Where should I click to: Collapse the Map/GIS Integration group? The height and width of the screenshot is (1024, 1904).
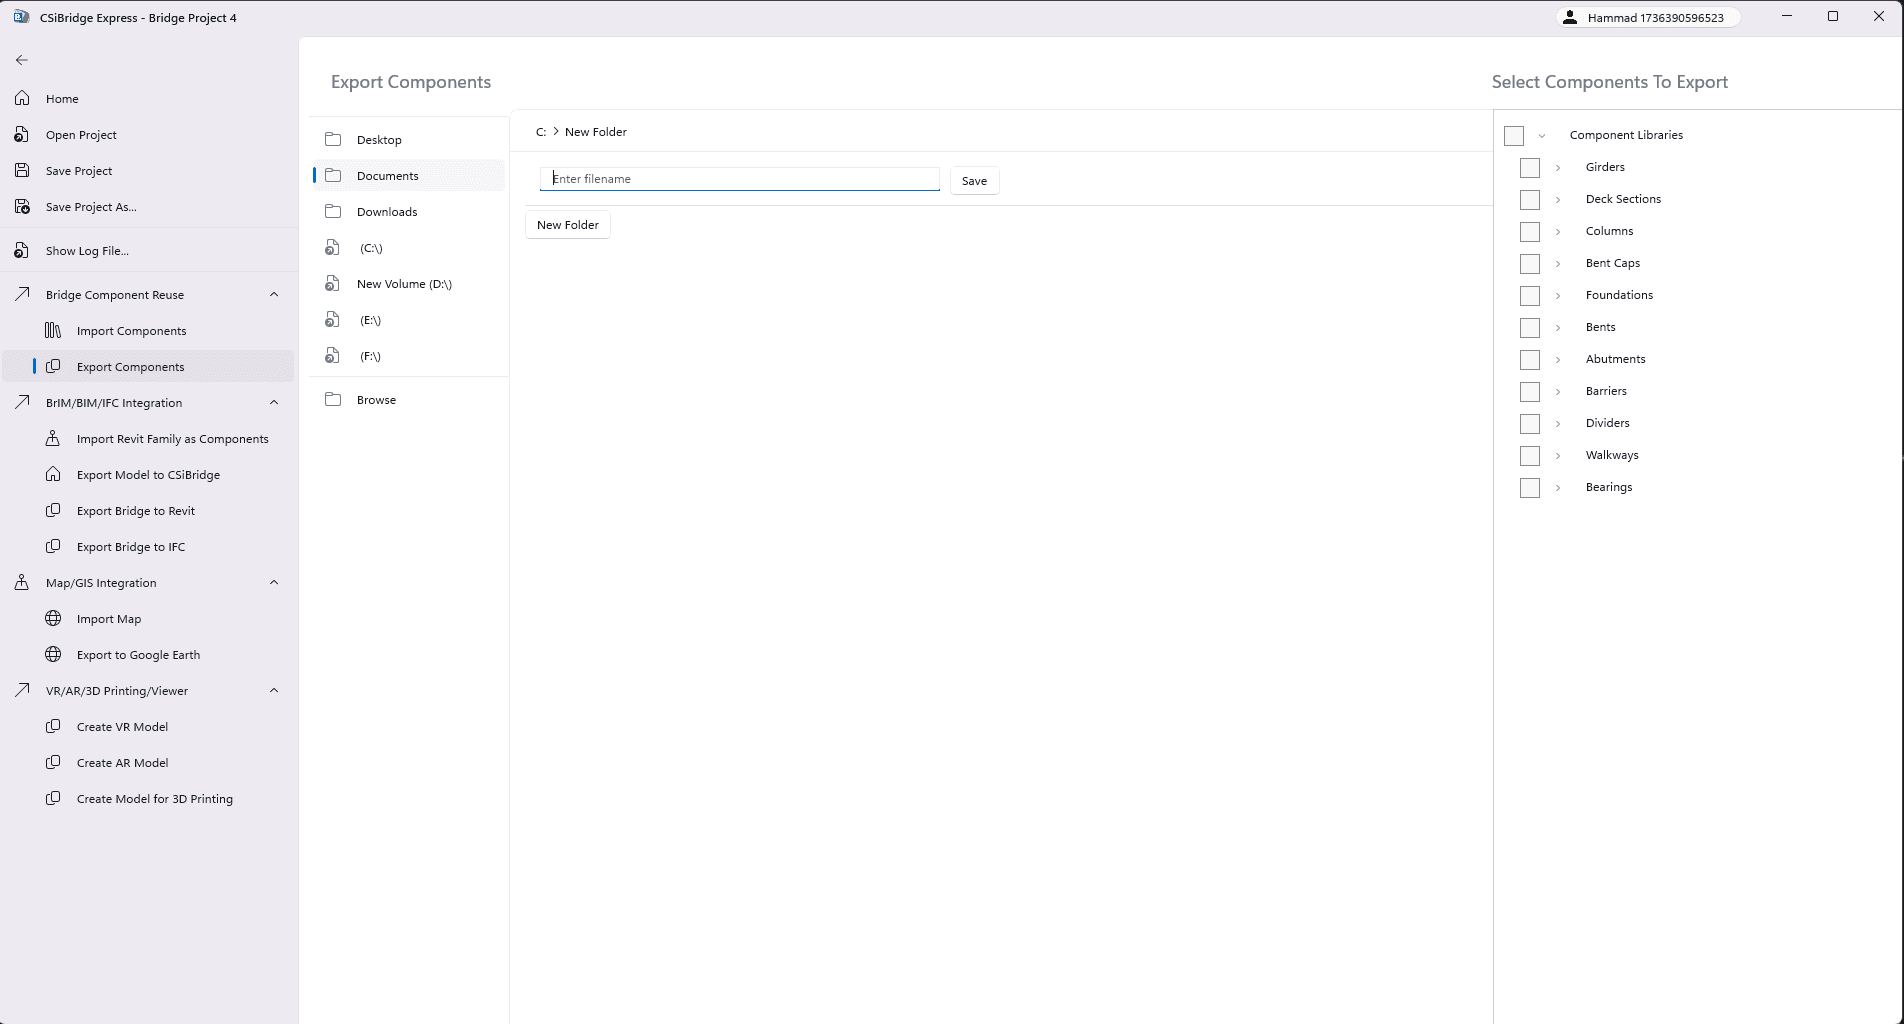pyautogui.click(x=274, y=583)
